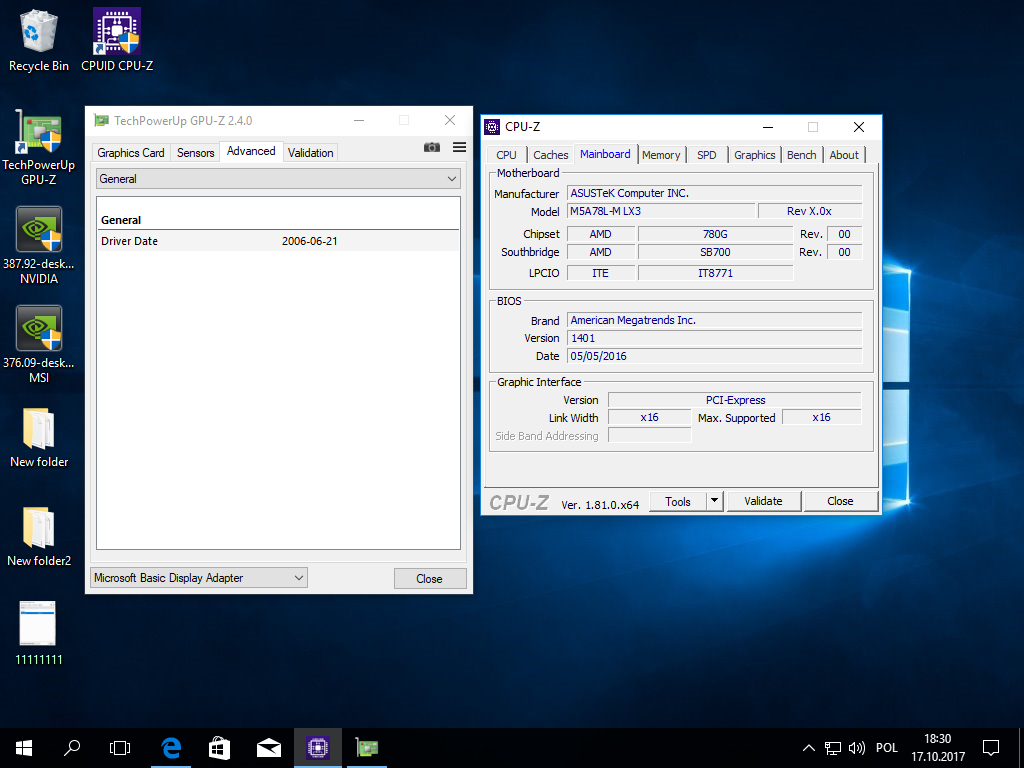Open the Graphics tab in CPU-Z

(754, 155)
